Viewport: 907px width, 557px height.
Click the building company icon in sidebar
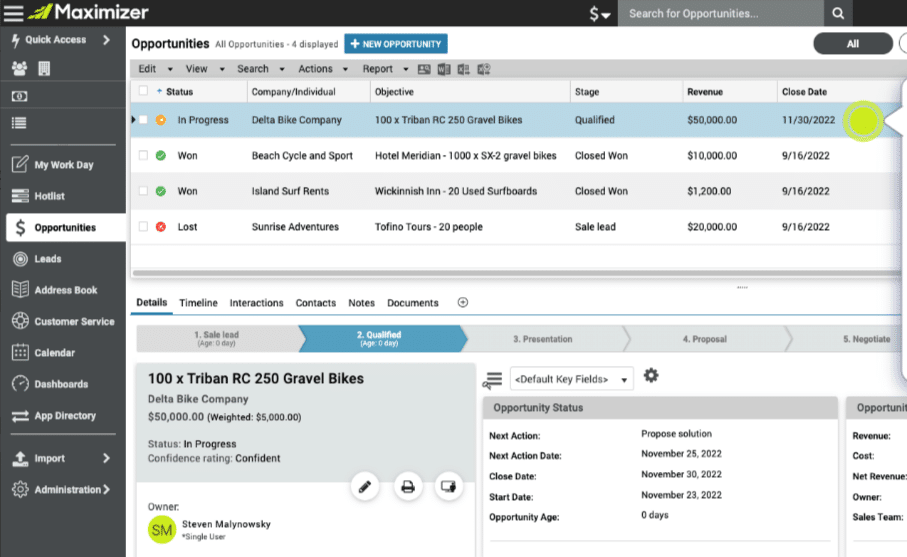click(x=44, y=69)
